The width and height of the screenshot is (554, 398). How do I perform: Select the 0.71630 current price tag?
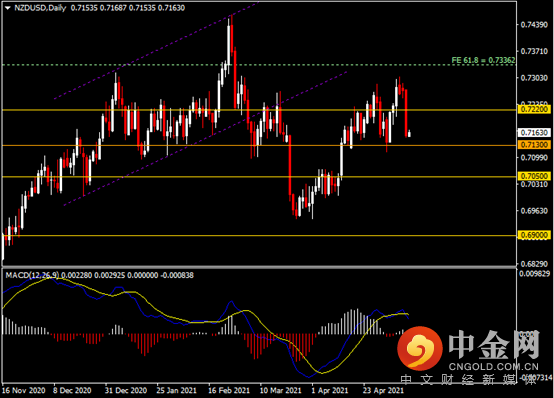534,133
